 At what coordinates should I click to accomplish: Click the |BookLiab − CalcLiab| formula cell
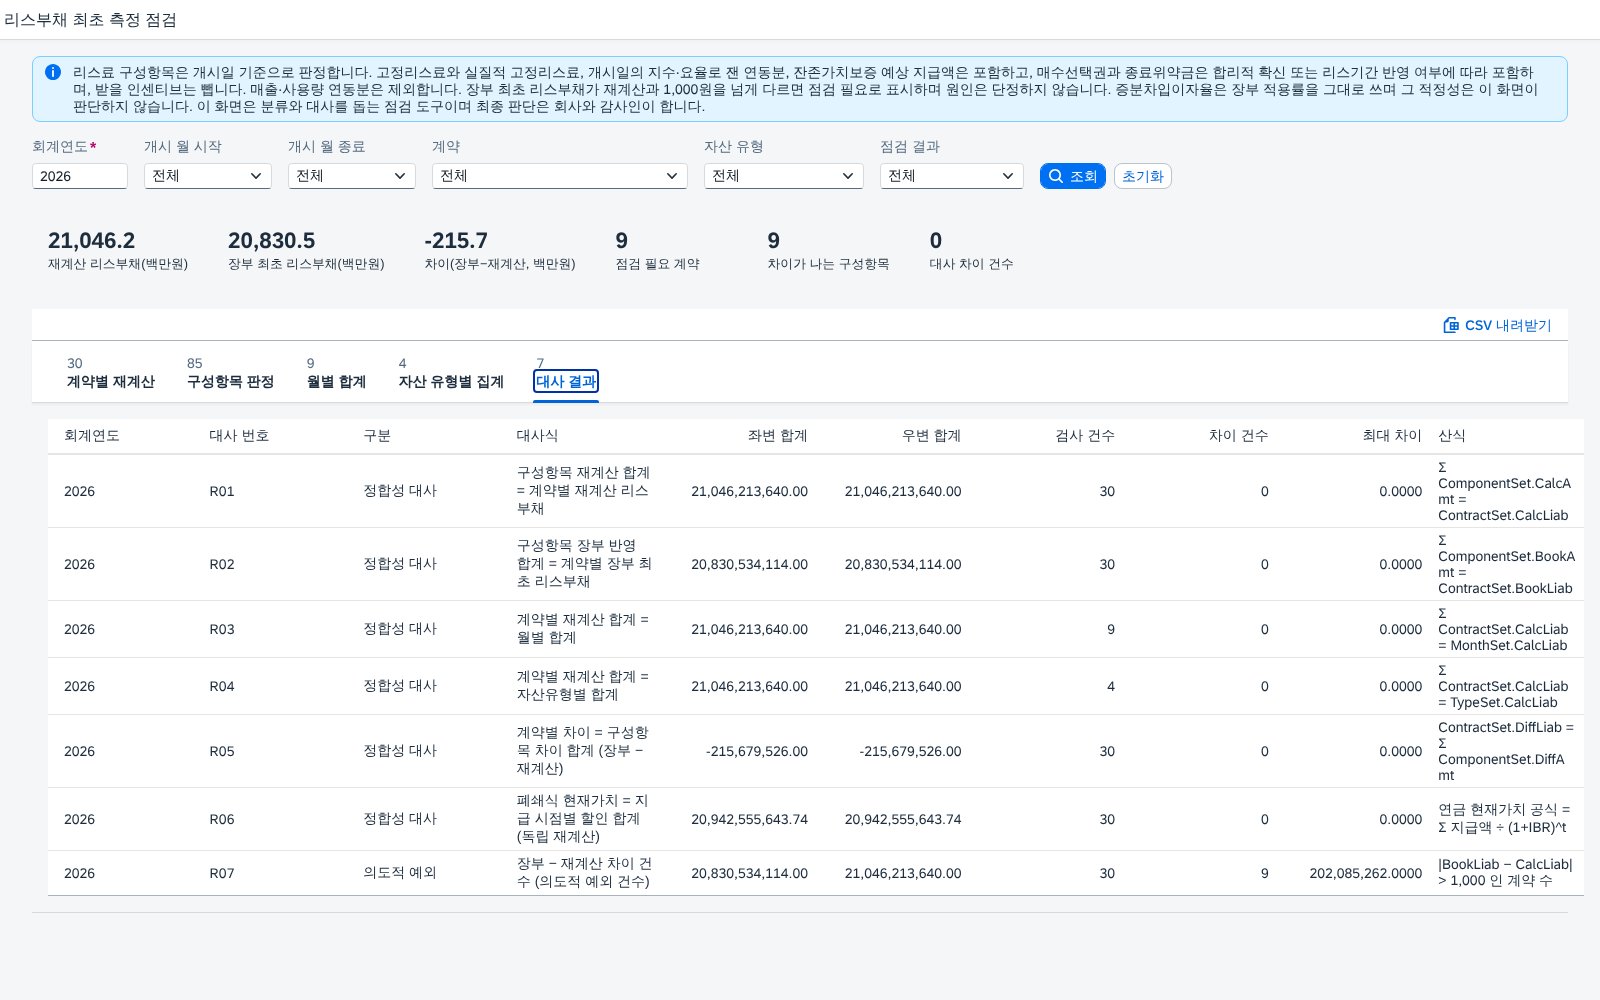tap(1506, 873)
